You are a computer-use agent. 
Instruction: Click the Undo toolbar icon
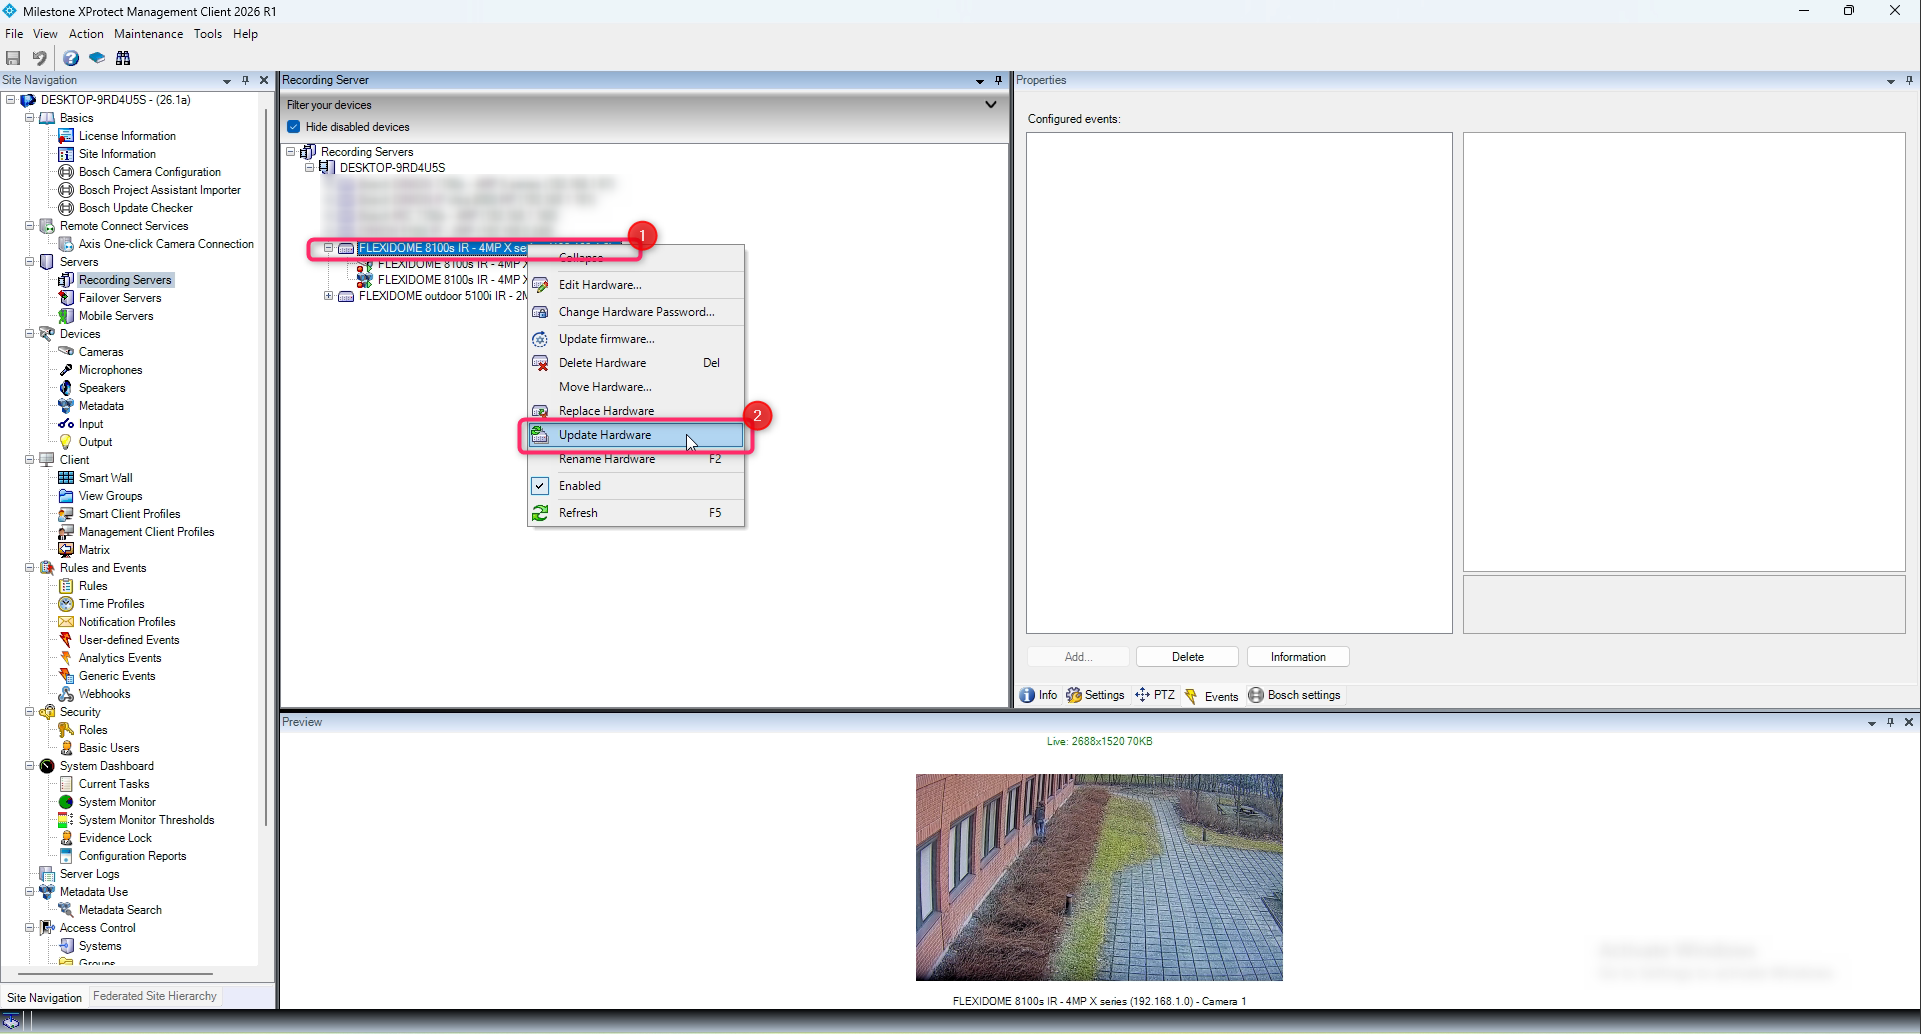[39, 58]
